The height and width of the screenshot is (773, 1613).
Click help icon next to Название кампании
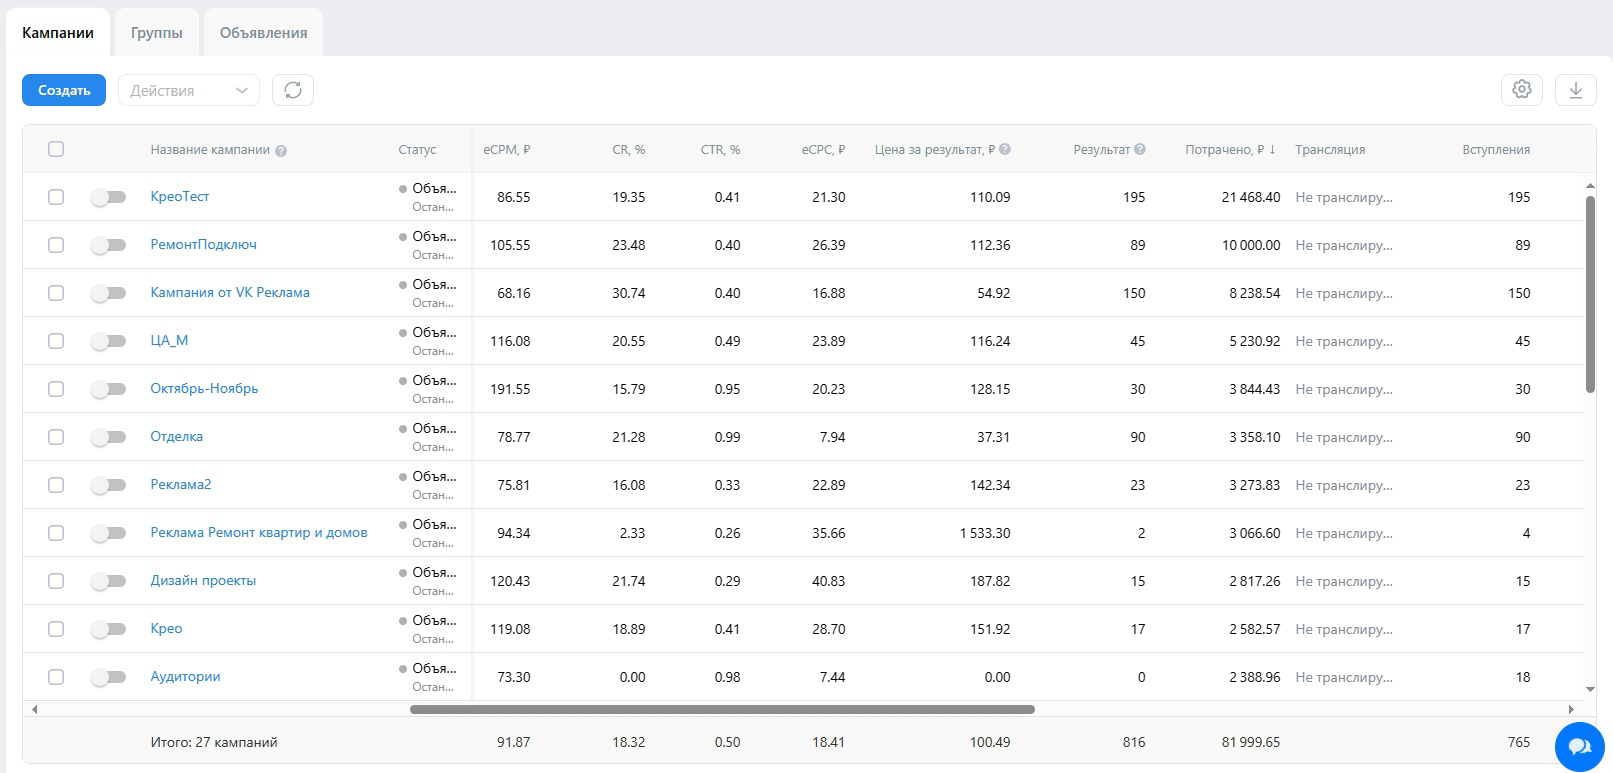pos(281,151)
